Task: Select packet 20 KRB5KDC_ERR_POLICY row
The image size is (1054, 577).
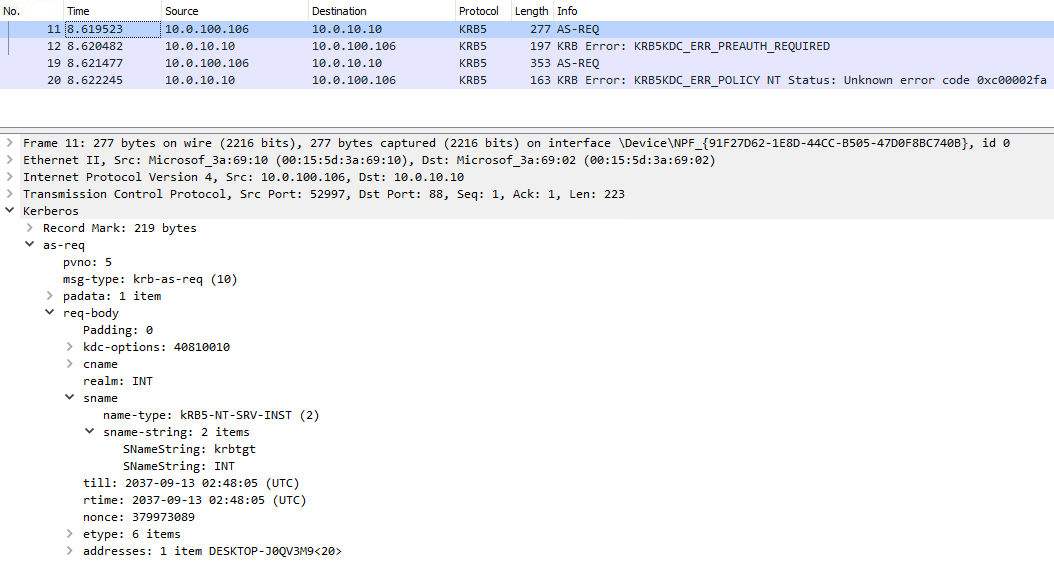Action: (x=527, y=80)
